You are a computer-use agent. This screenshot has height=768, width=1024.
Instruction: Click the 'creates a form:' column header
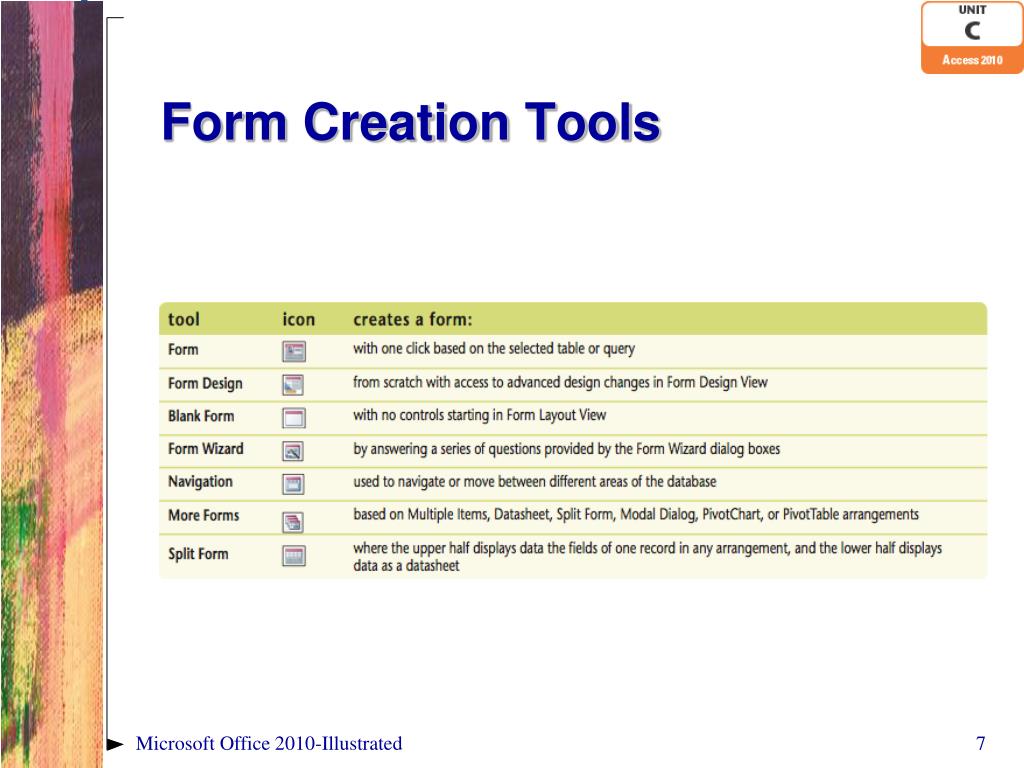click(413, 319)
